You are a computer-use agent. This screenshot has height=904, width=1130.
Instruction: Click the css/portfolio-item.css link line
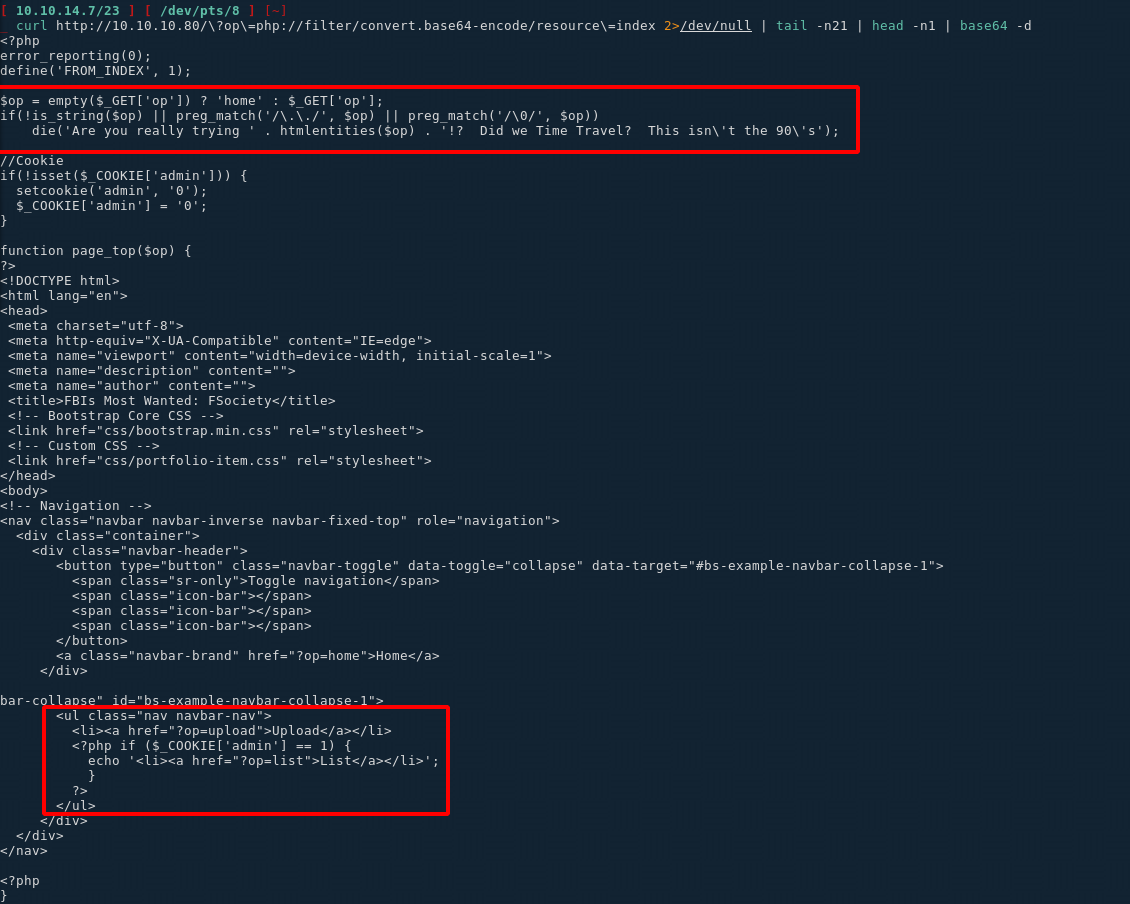[x=220, y=461]
